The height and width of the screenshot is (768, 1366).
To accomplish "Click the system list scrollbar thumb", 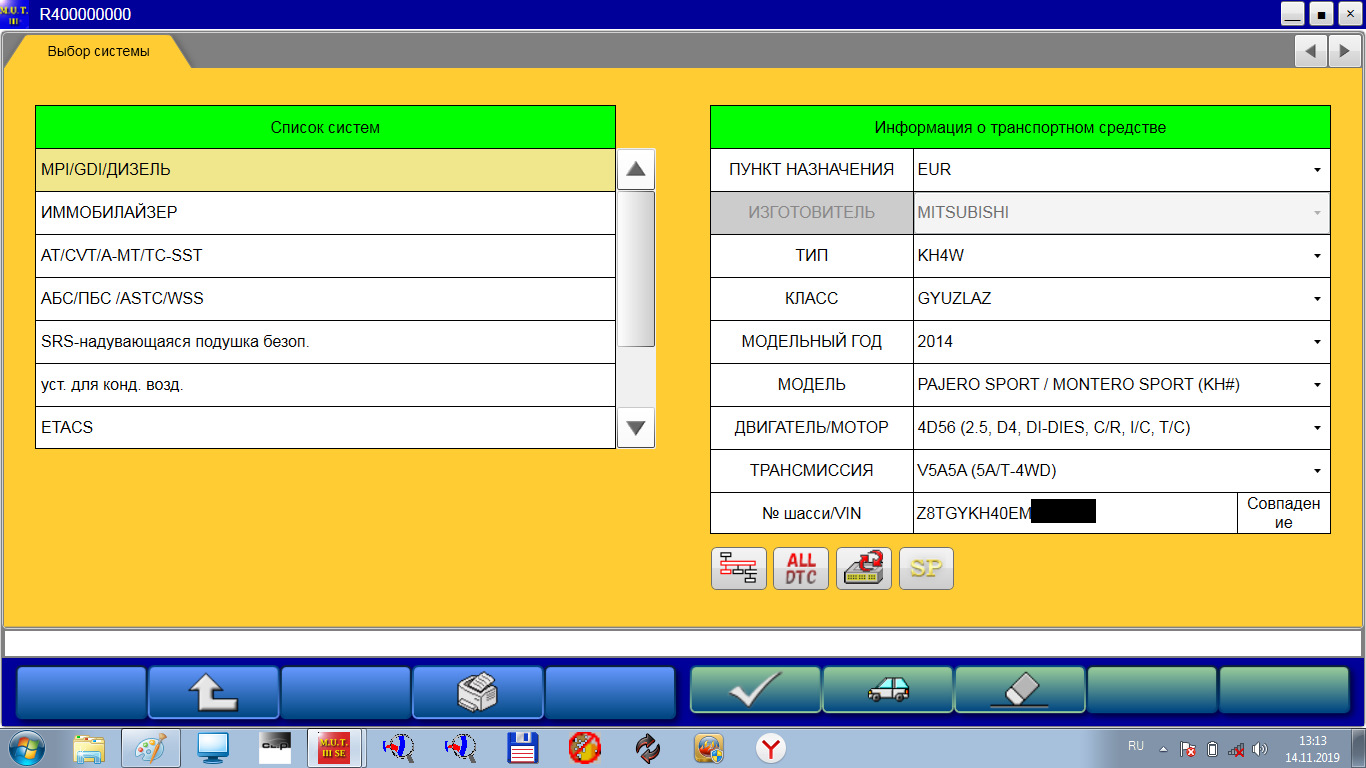I will 636,269.
